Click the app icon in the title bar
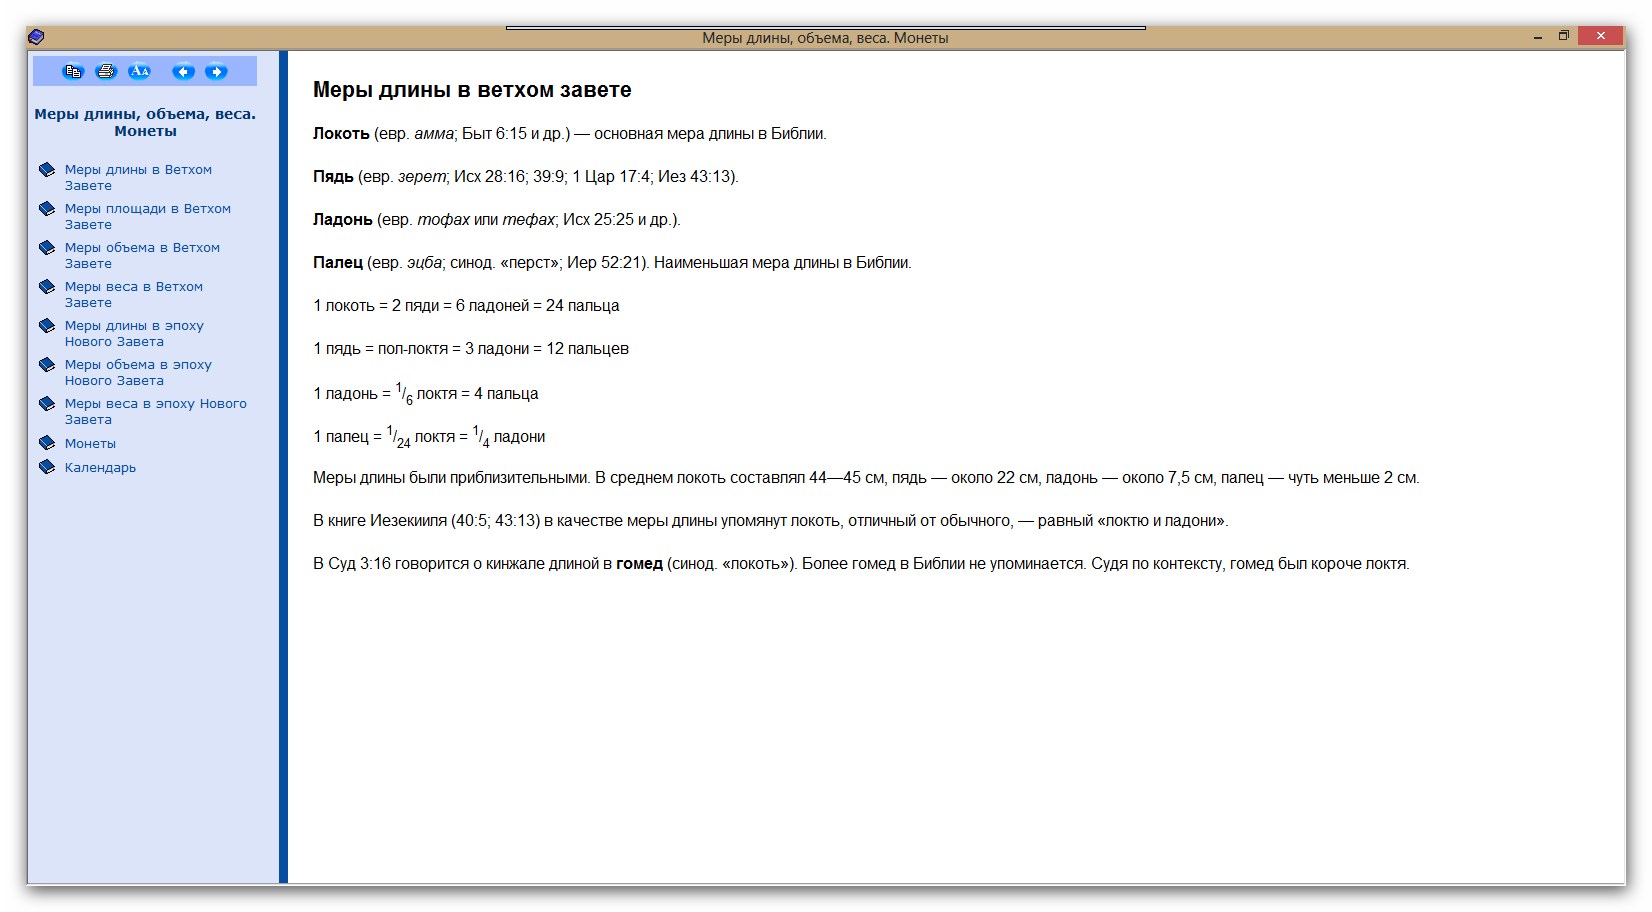Screen dimensions: 1652x912 (36, 37)
